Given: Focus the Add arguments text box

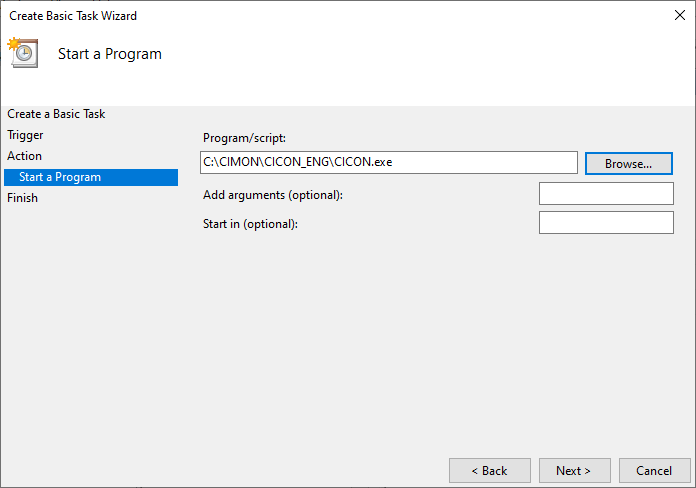Looking at the screenshot, I should tap(606, 193).
